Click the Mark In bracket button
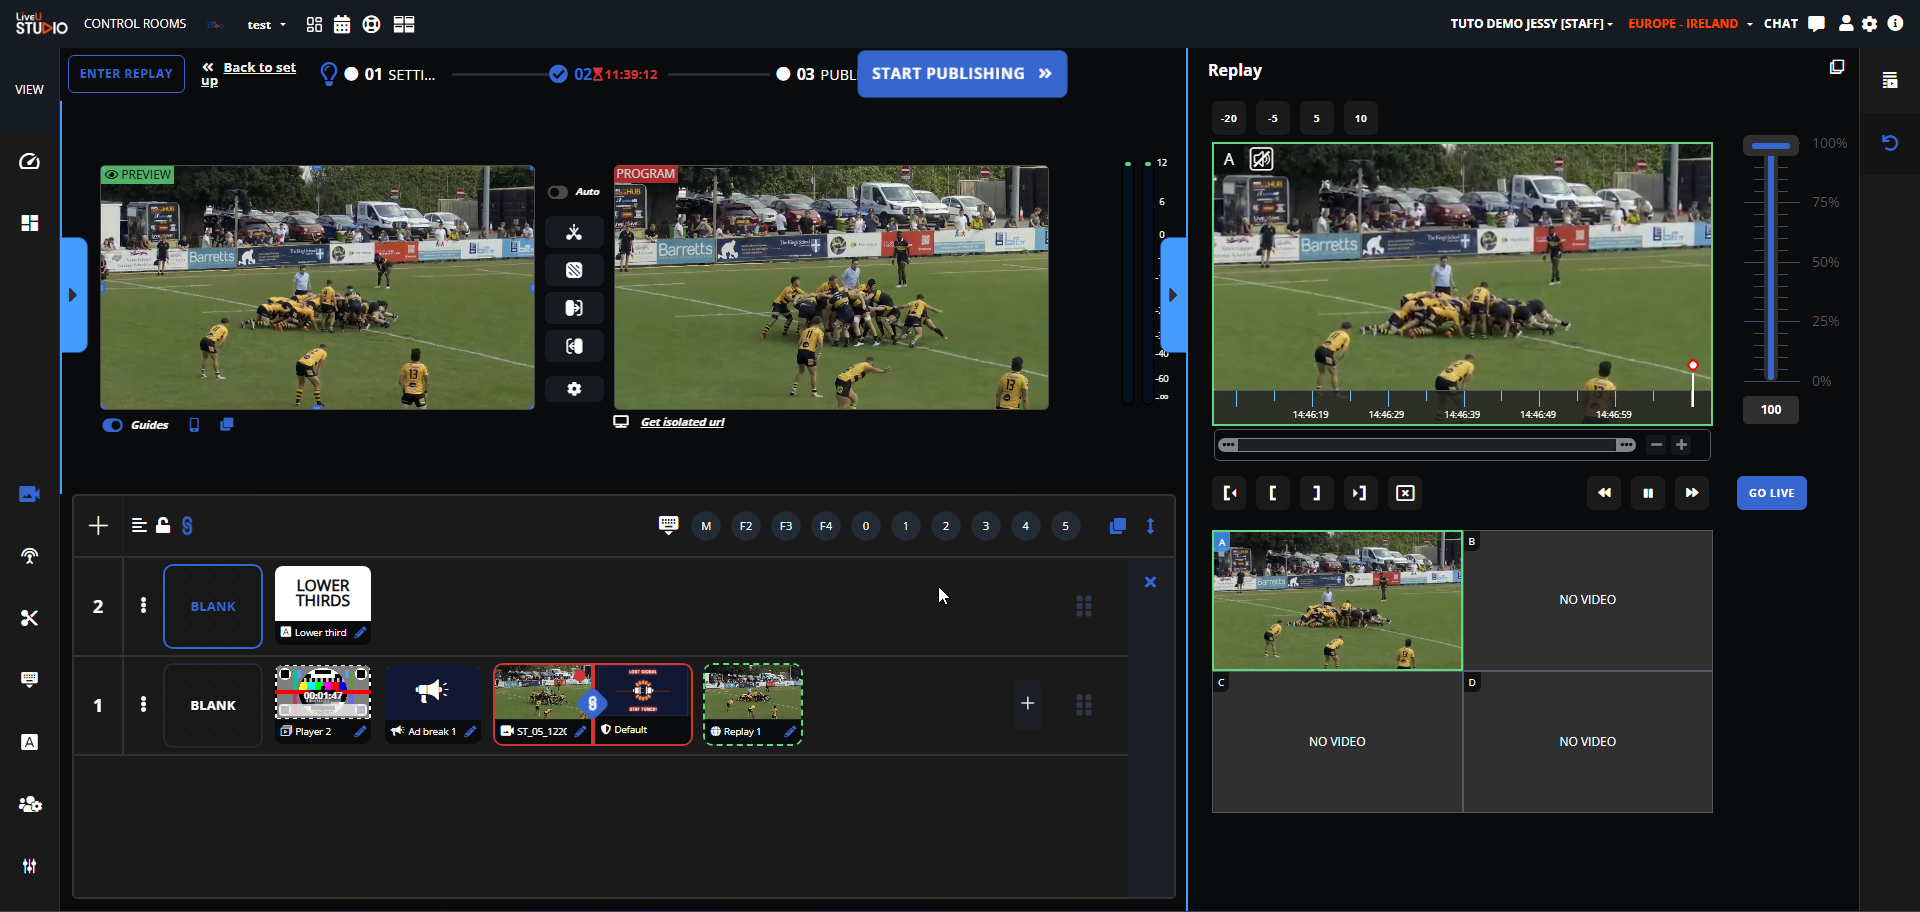 pyautogui.click(x=1272, y=493)
